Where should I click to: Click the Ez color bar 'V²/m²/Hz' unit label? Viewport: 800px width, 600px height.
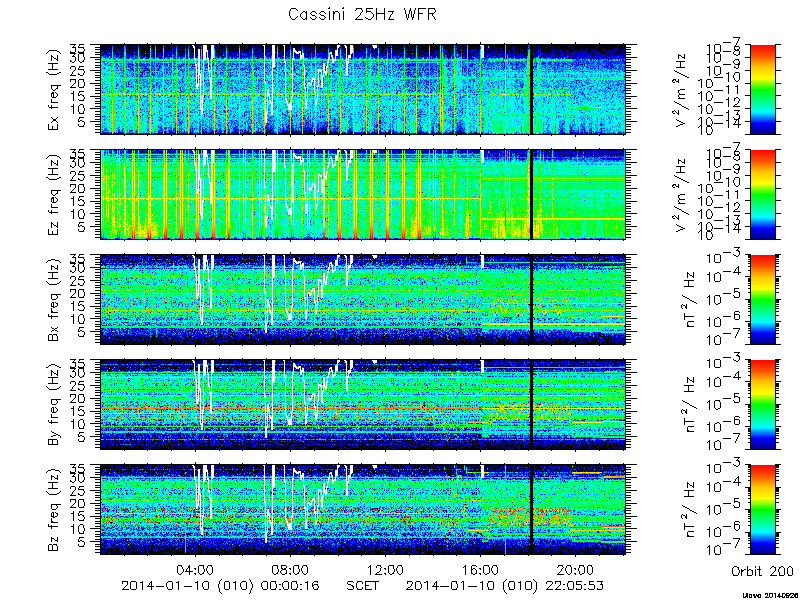[683, 194]
